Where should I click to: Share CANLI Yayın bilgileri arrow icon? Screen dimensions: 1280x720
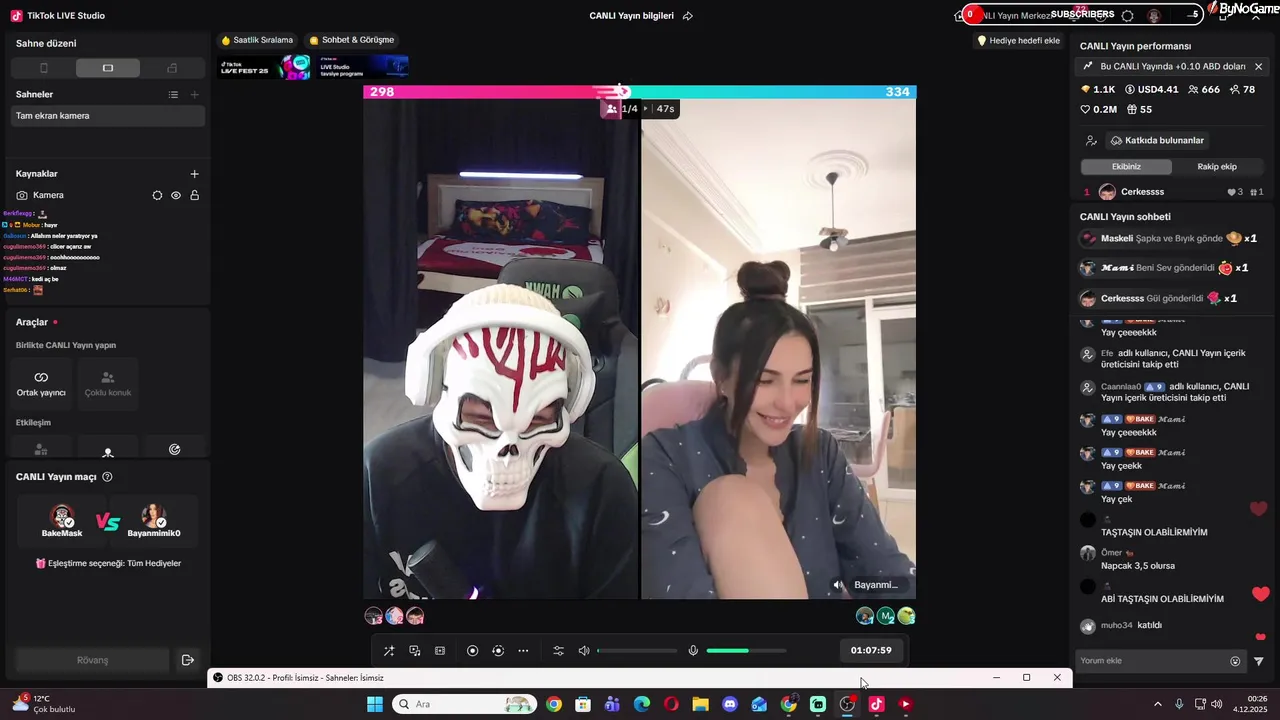click(688, 16)
